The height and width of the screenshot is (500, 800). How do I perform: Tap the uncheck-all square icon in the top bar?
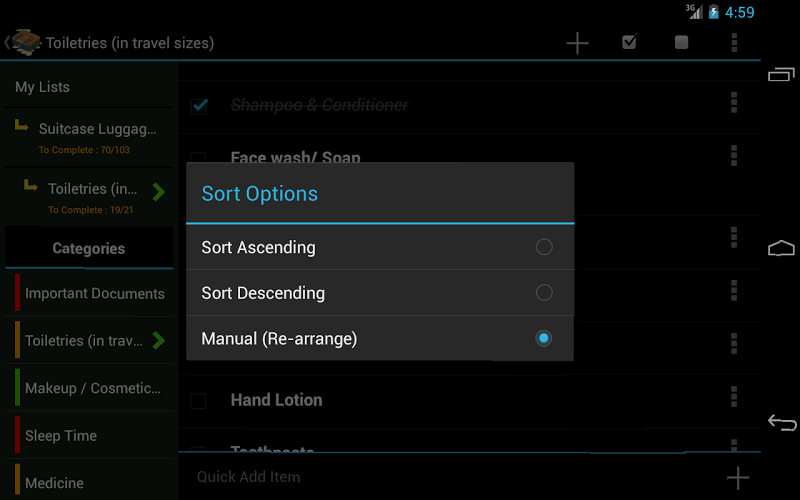(681, 42)
